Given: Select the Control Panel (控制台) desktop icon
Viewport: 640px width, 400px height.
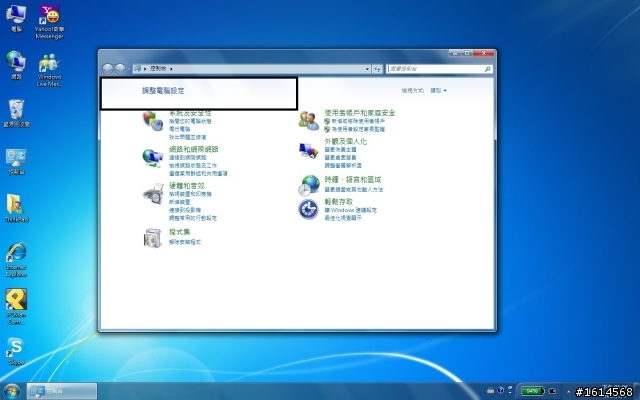Looking at the screenshot, I should click(16, 161).
